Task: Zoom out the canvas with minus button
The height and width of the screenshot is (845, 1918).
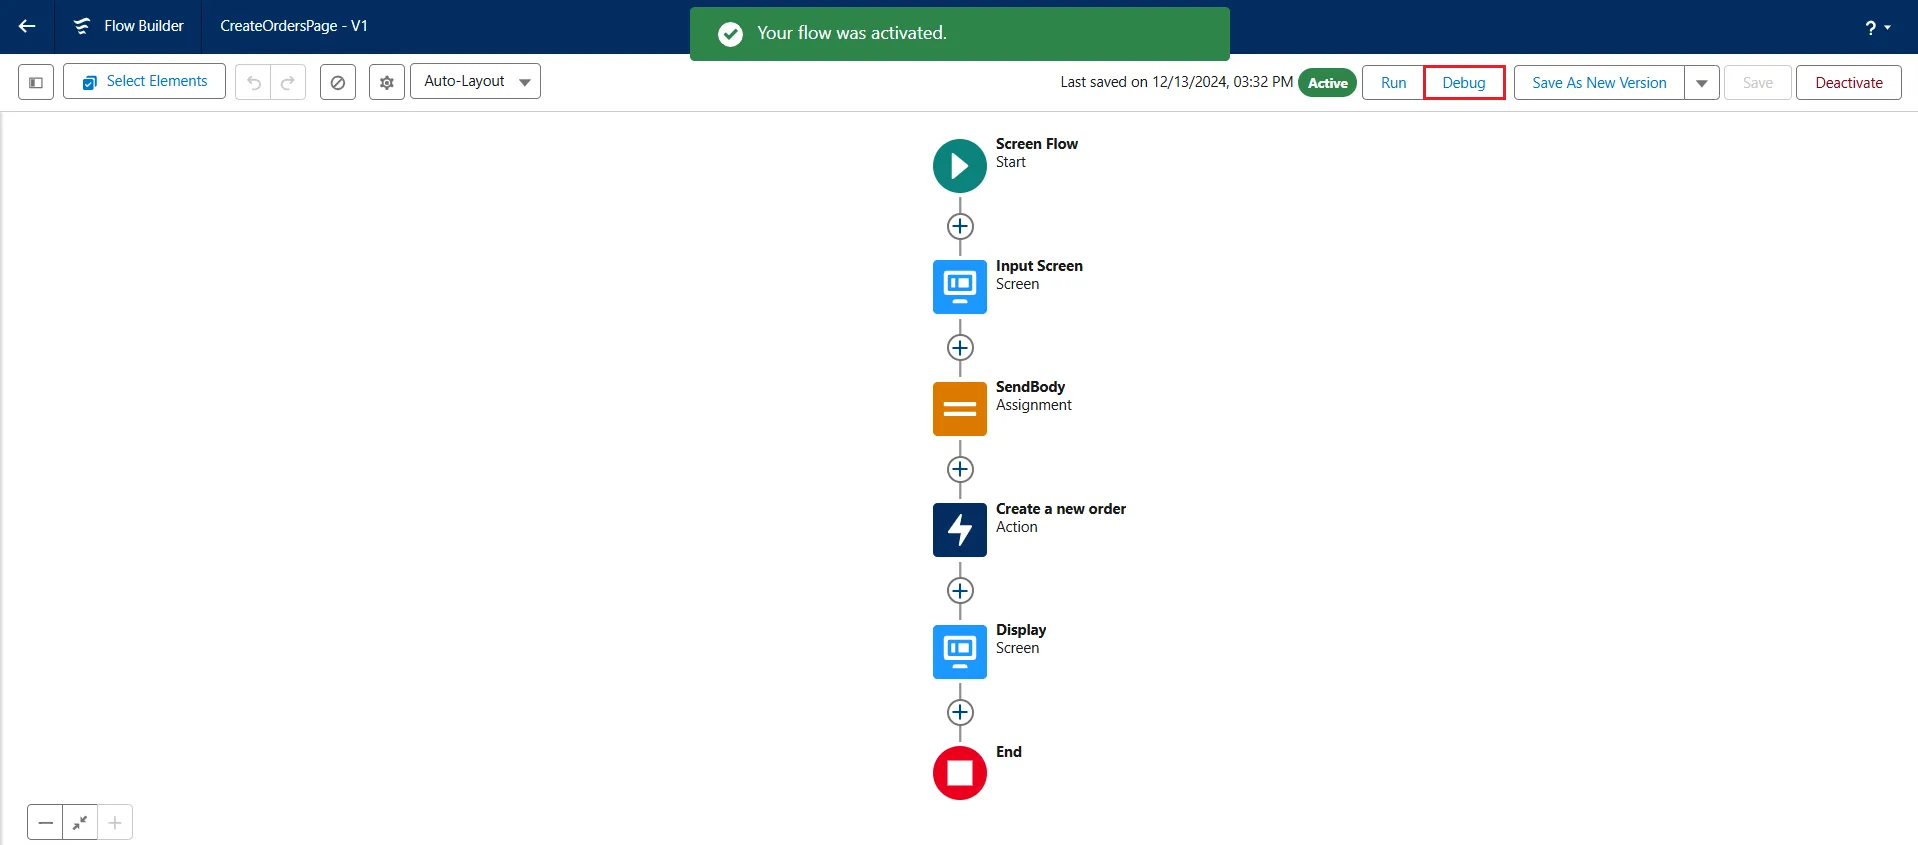Action: tap(46, 822)
